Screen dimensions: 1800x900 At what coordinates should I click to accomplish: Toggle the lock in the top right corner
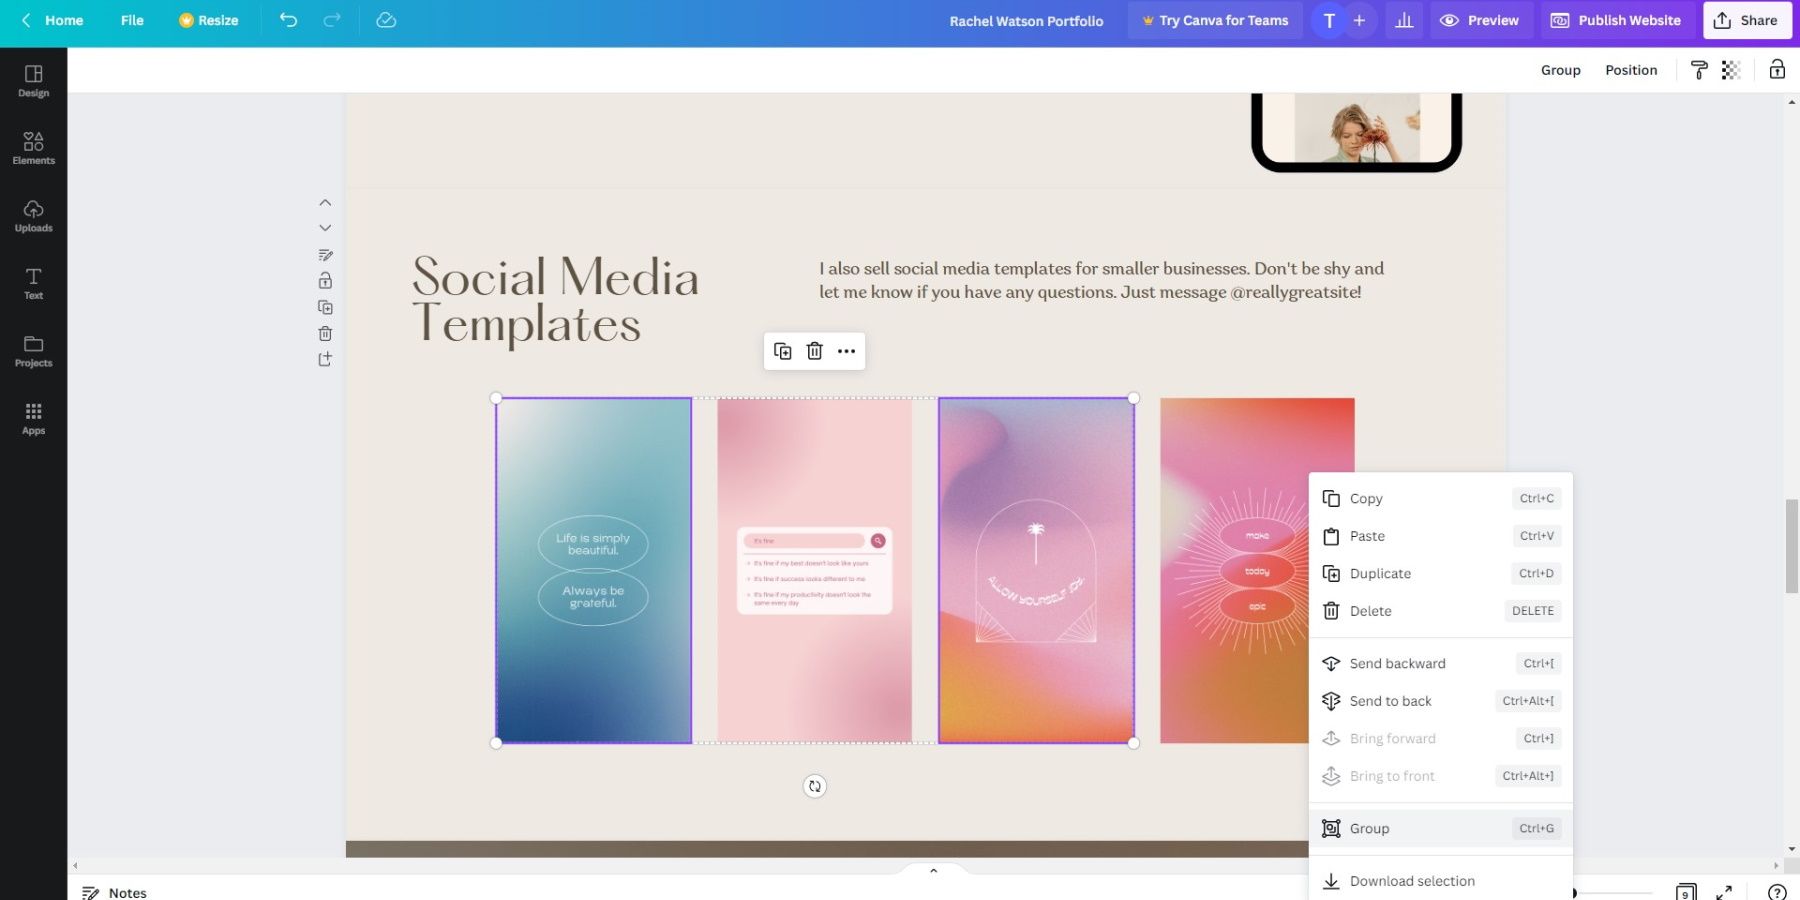1777,69
